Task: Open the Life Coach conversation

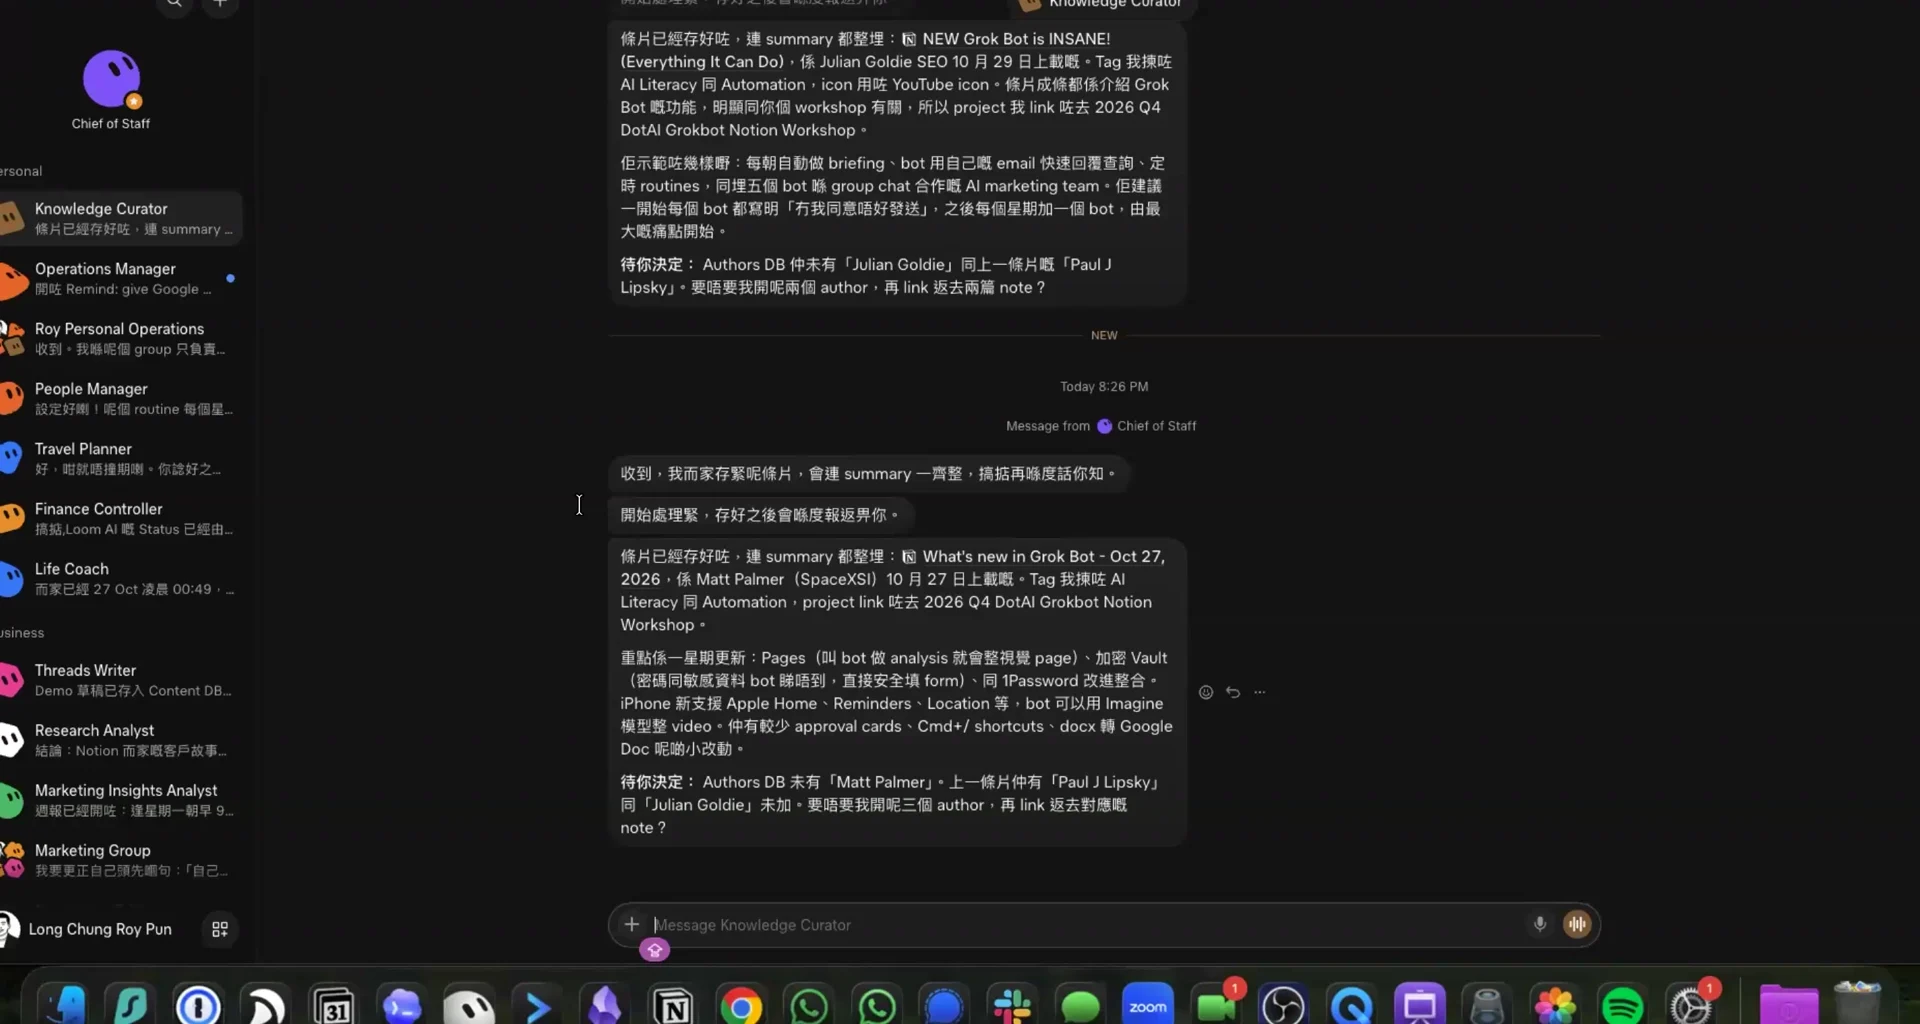Action: point(121,578)
